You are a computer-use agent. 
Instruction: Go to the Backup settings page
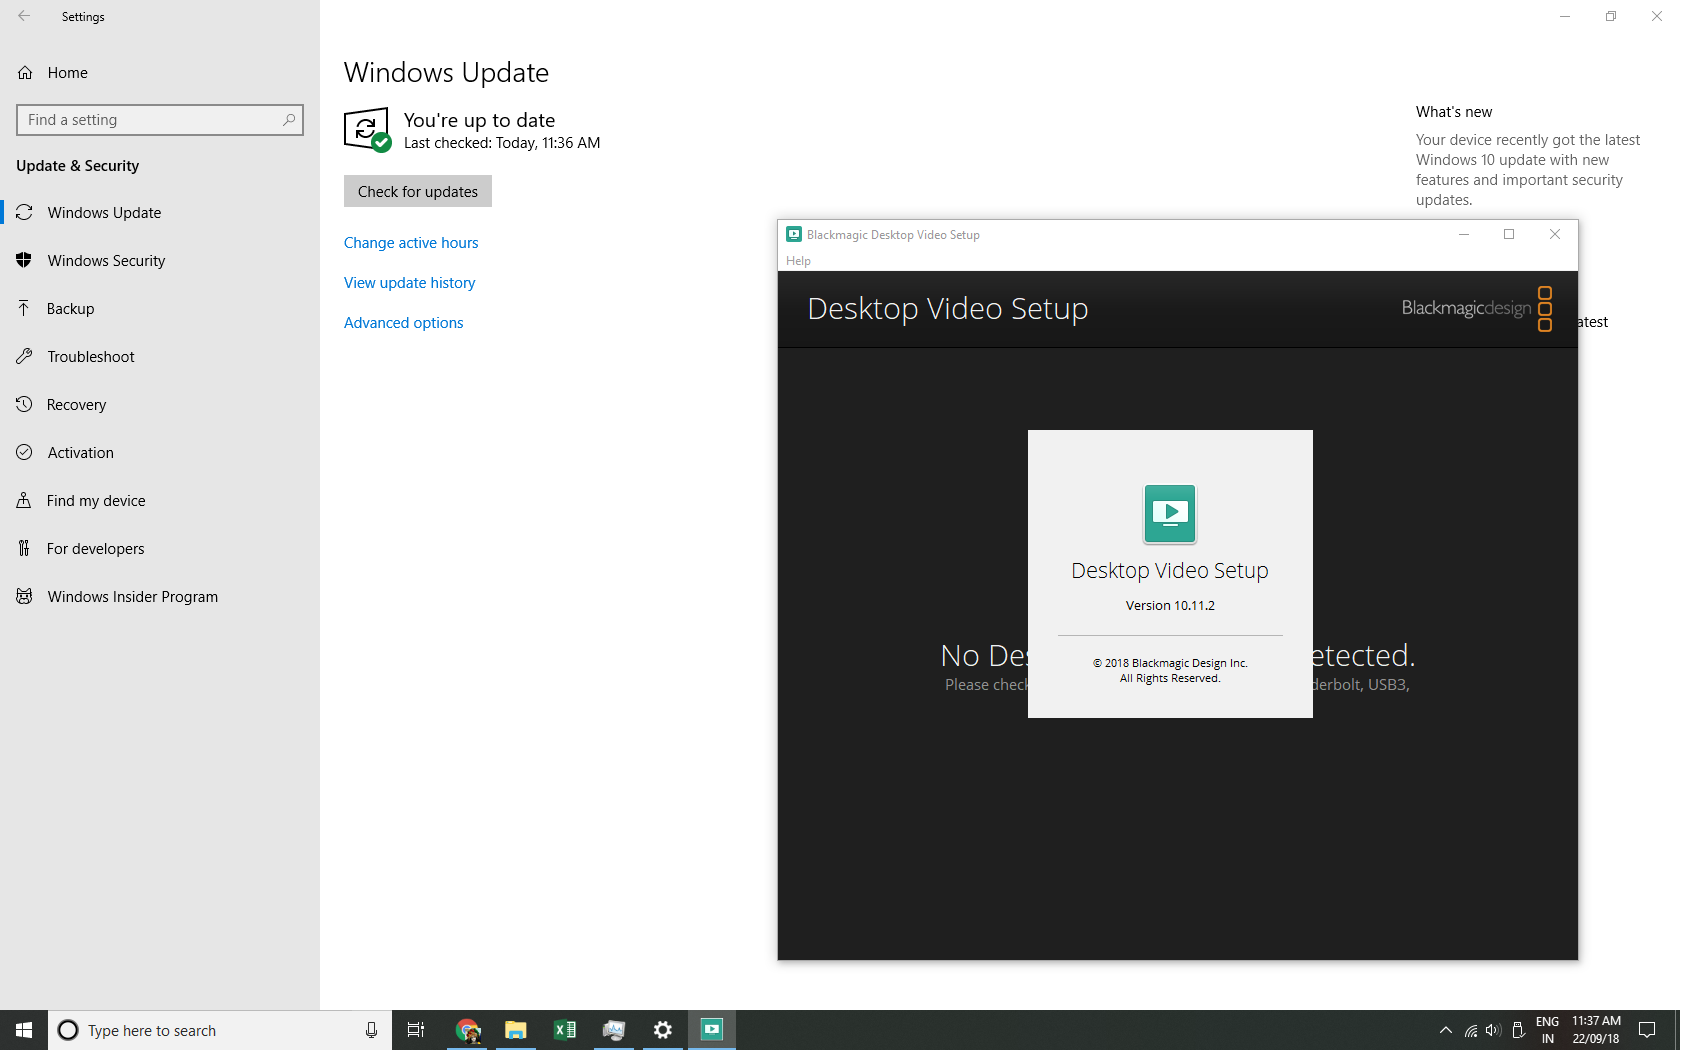tap(160, 308)
